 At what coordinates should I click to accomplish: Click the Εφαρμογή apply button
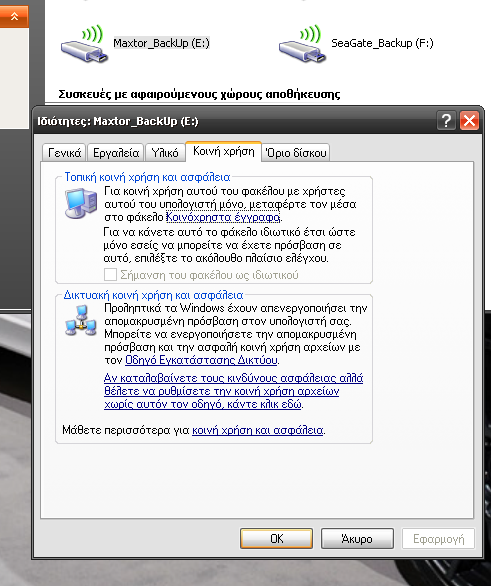438,539
